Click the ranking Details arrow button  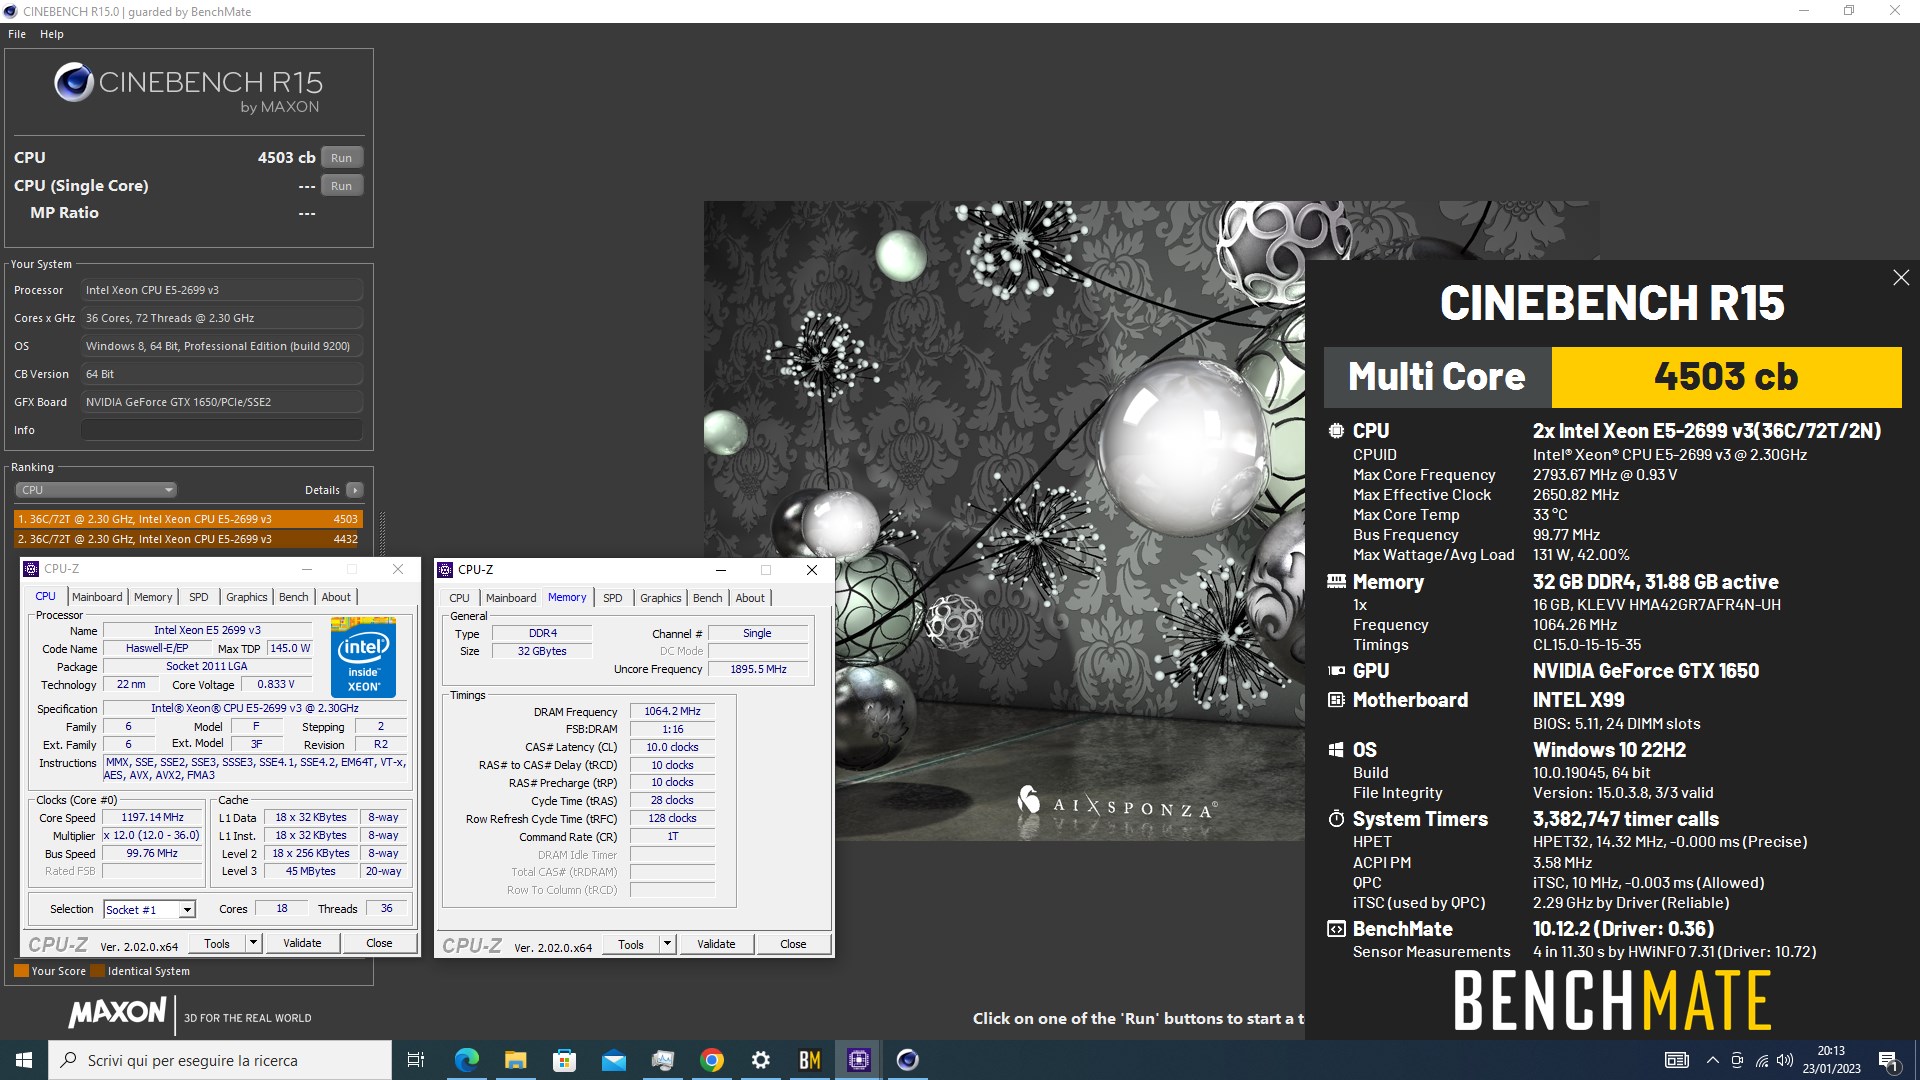point(355,490)
